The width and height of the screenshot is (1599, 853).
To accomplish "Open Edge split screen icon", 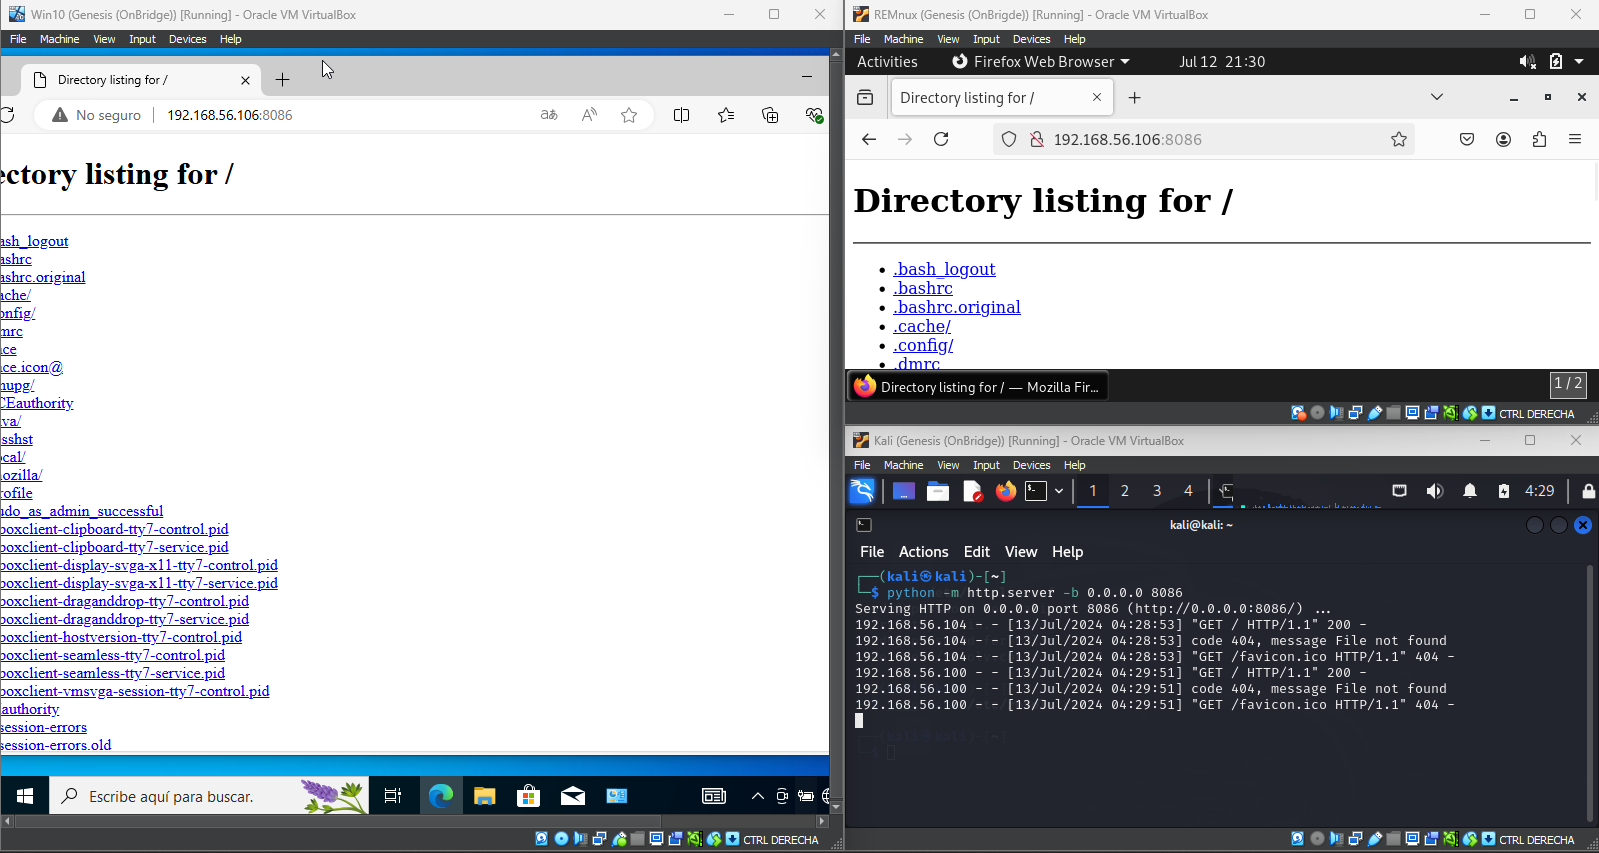I will coord(682,115).
